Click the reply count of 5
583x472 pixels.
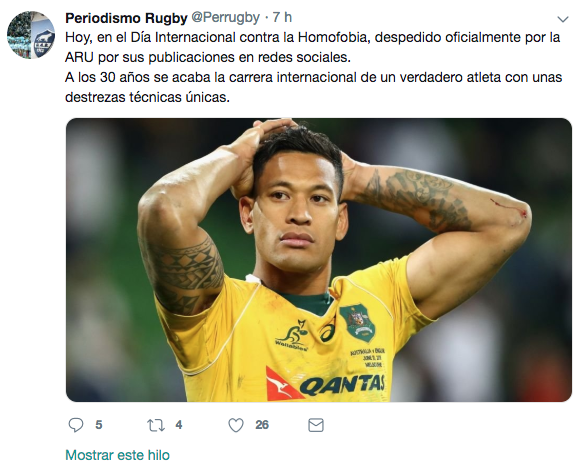point(99,425)
